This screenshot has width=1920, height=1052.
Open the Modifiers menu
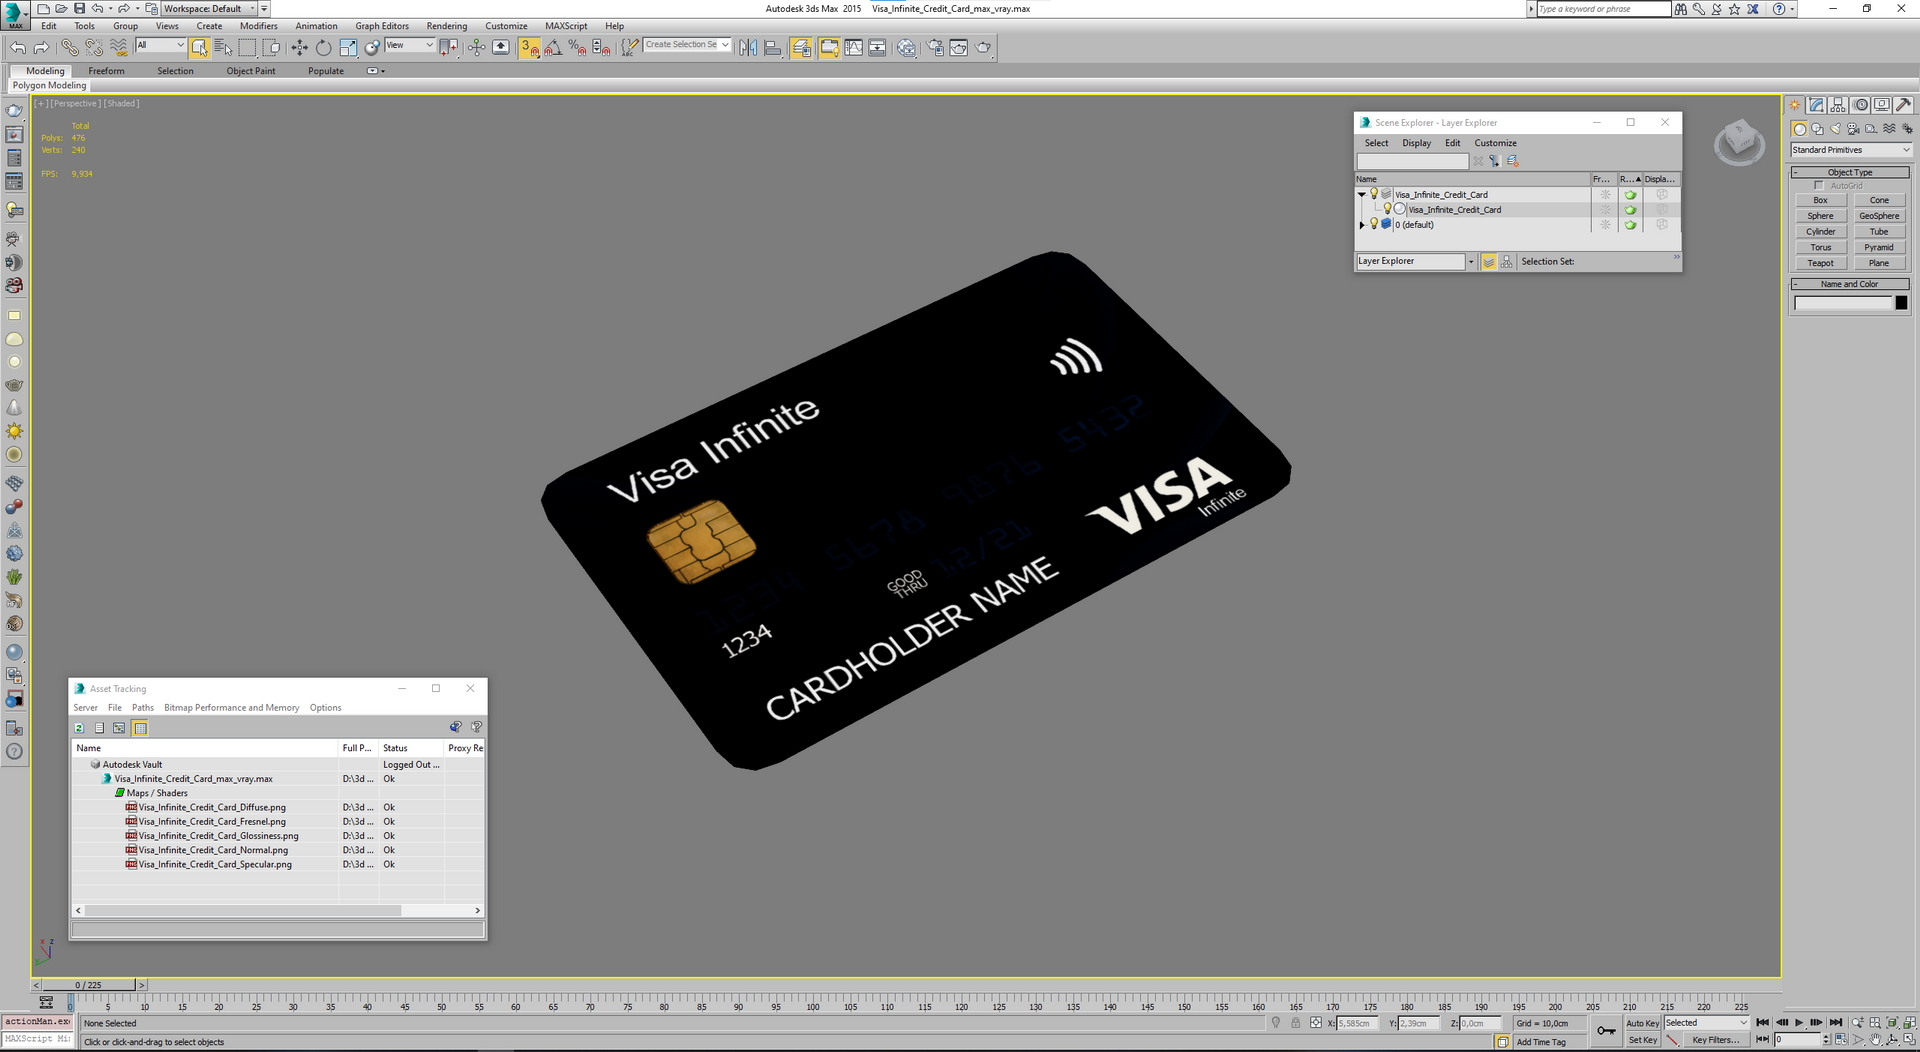point(258,26)
